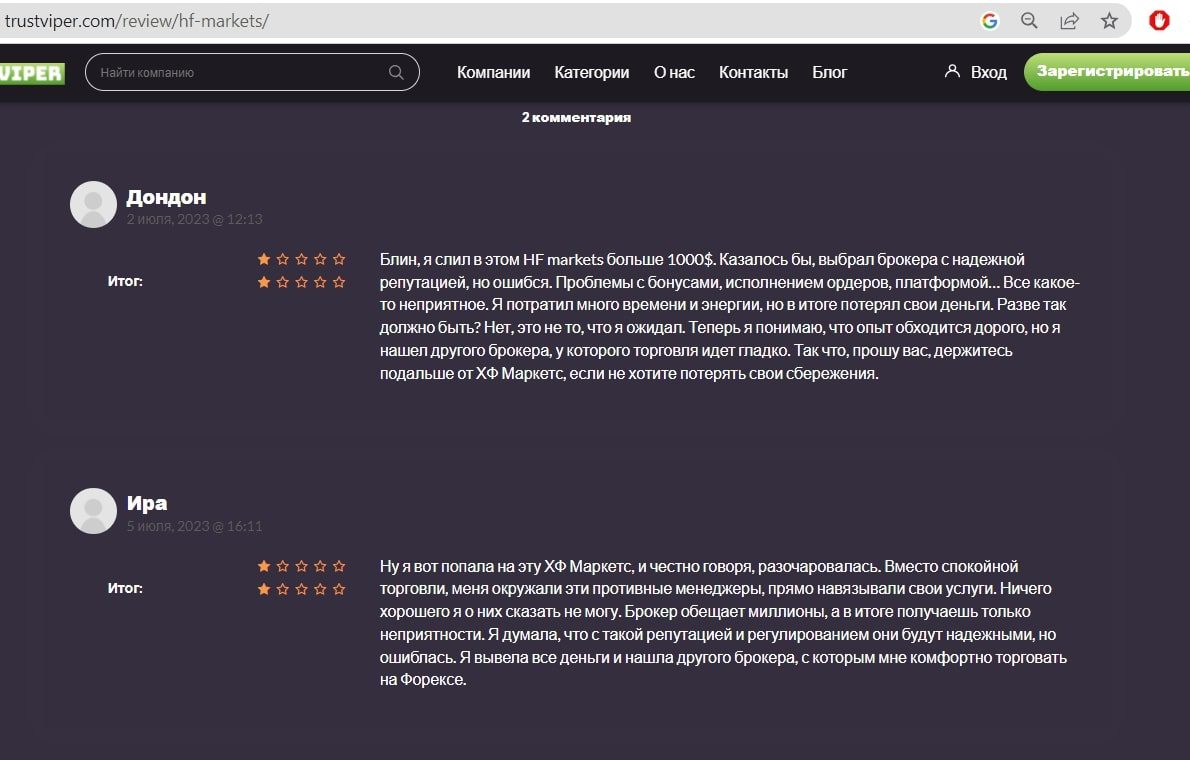Click the Google Translate icon in address bar

pos(989,21)
